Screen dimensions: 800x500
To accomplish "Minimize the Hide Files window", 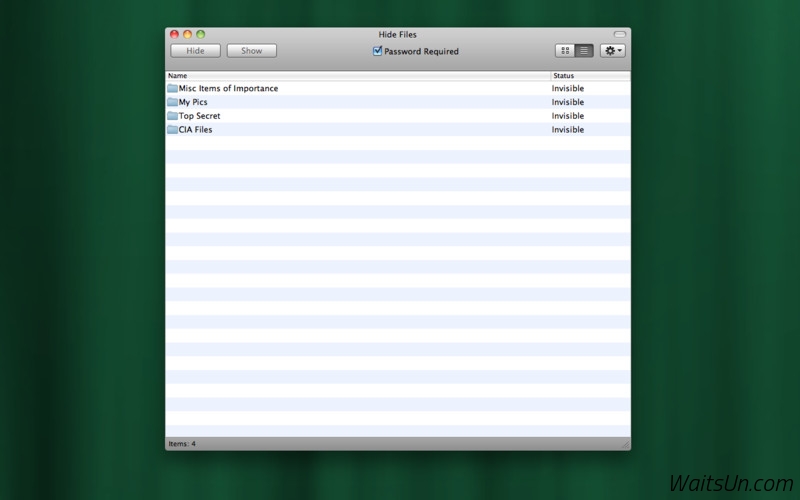I will pyautogui.click(x=187, y=34).
